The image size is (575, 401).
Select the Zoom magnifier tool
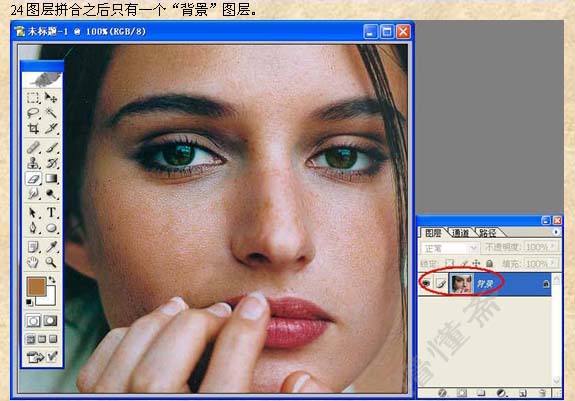[51, 262]
